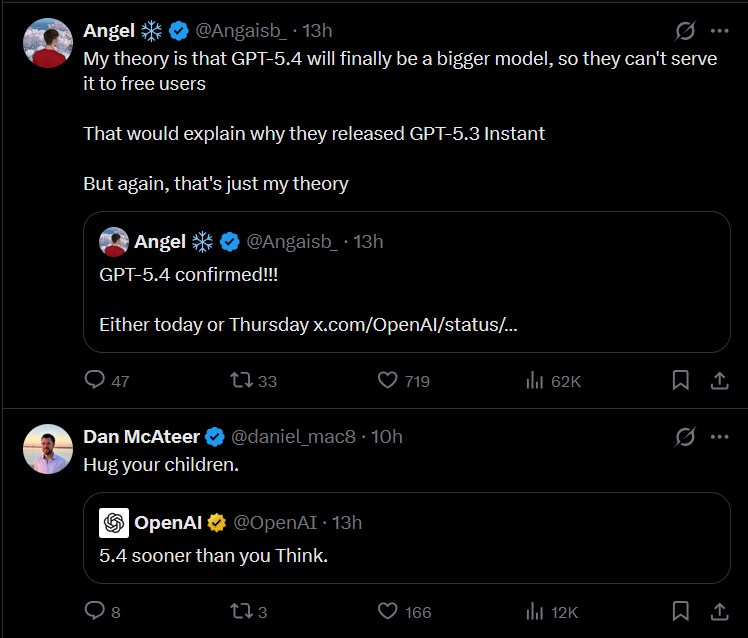
Task: Repost Angel's GPT-5.4 theory post
Action: point(241,380)
